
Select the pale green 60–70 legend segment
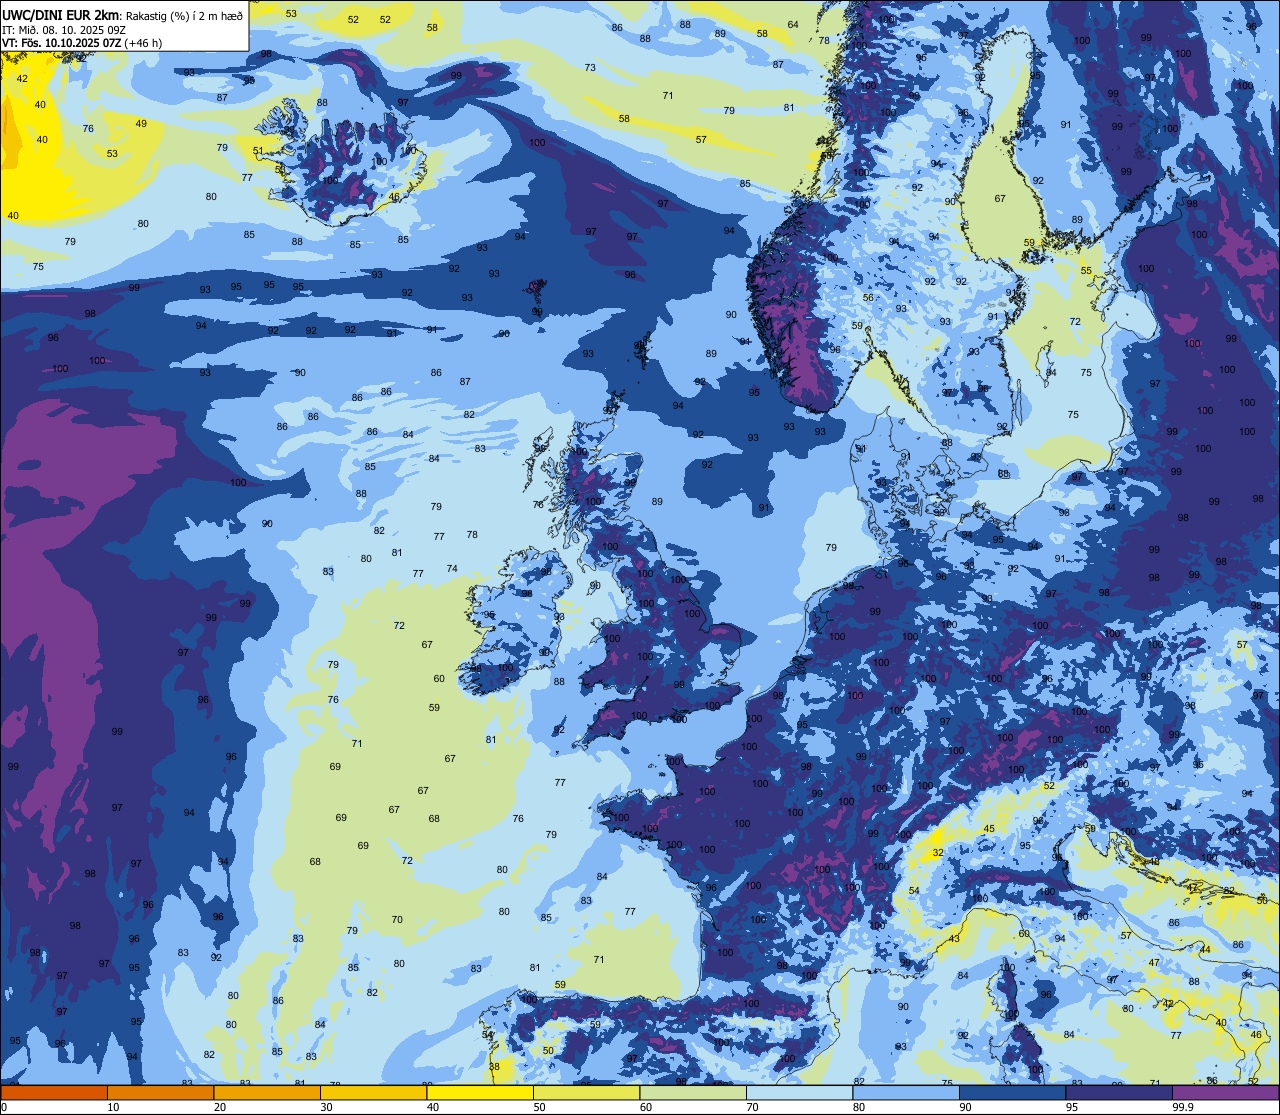point(693,1092)
